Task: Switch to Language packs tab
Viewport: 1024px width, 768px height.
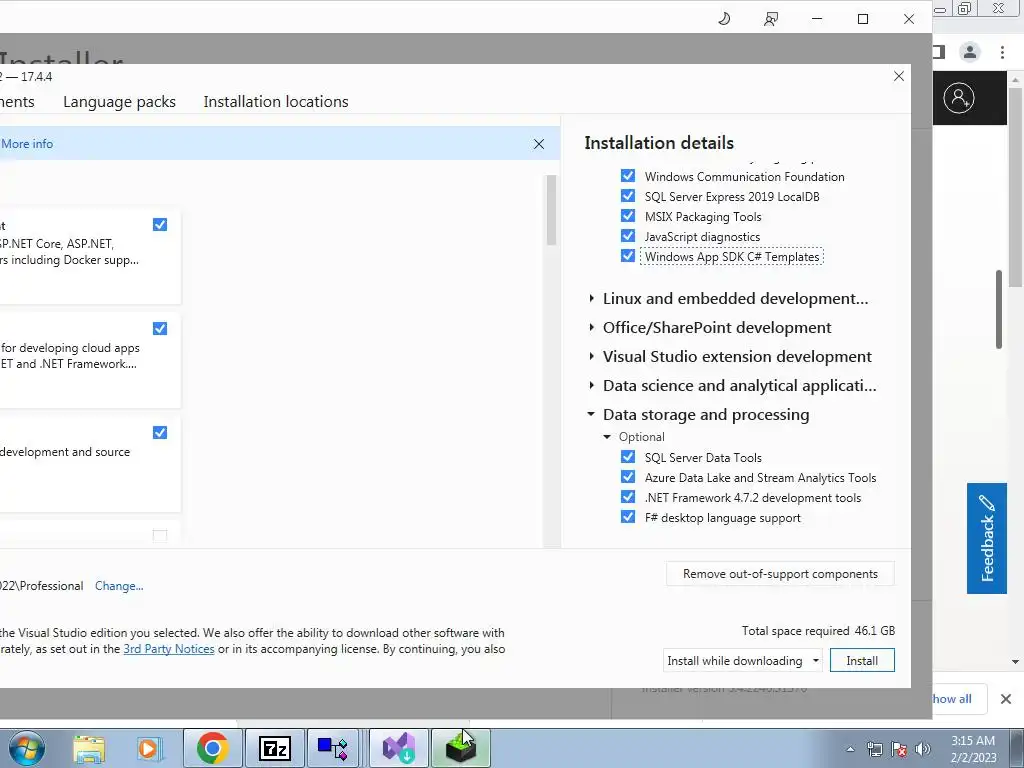Action: pos(120,102)
